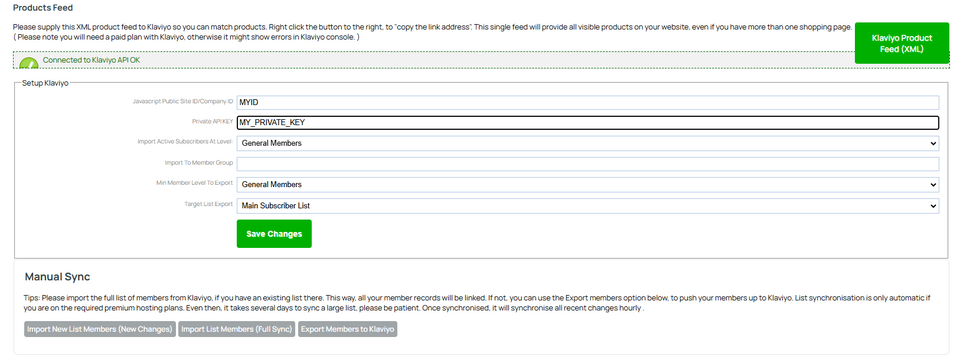This screenshot has width=960, height=363.
Task: Click Export Members to Klaviyo button
Action: tap(348, 329)
